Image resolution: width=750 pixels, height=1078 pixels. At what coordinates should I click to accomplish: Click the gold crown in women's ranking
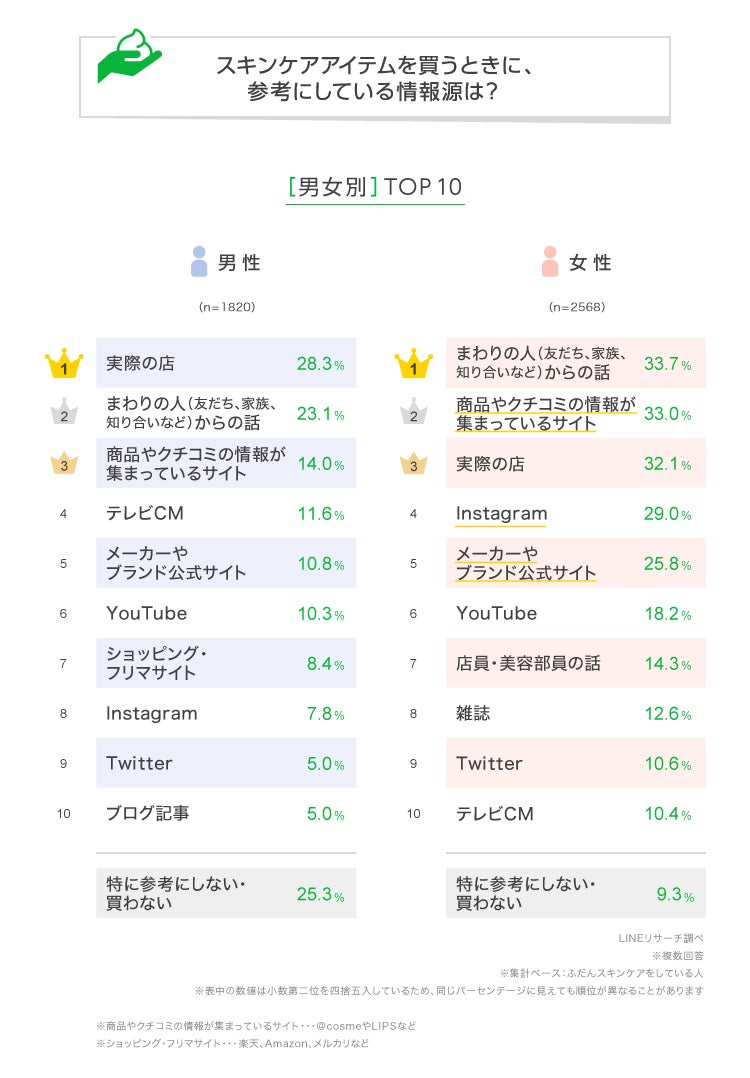coord(413,364)
